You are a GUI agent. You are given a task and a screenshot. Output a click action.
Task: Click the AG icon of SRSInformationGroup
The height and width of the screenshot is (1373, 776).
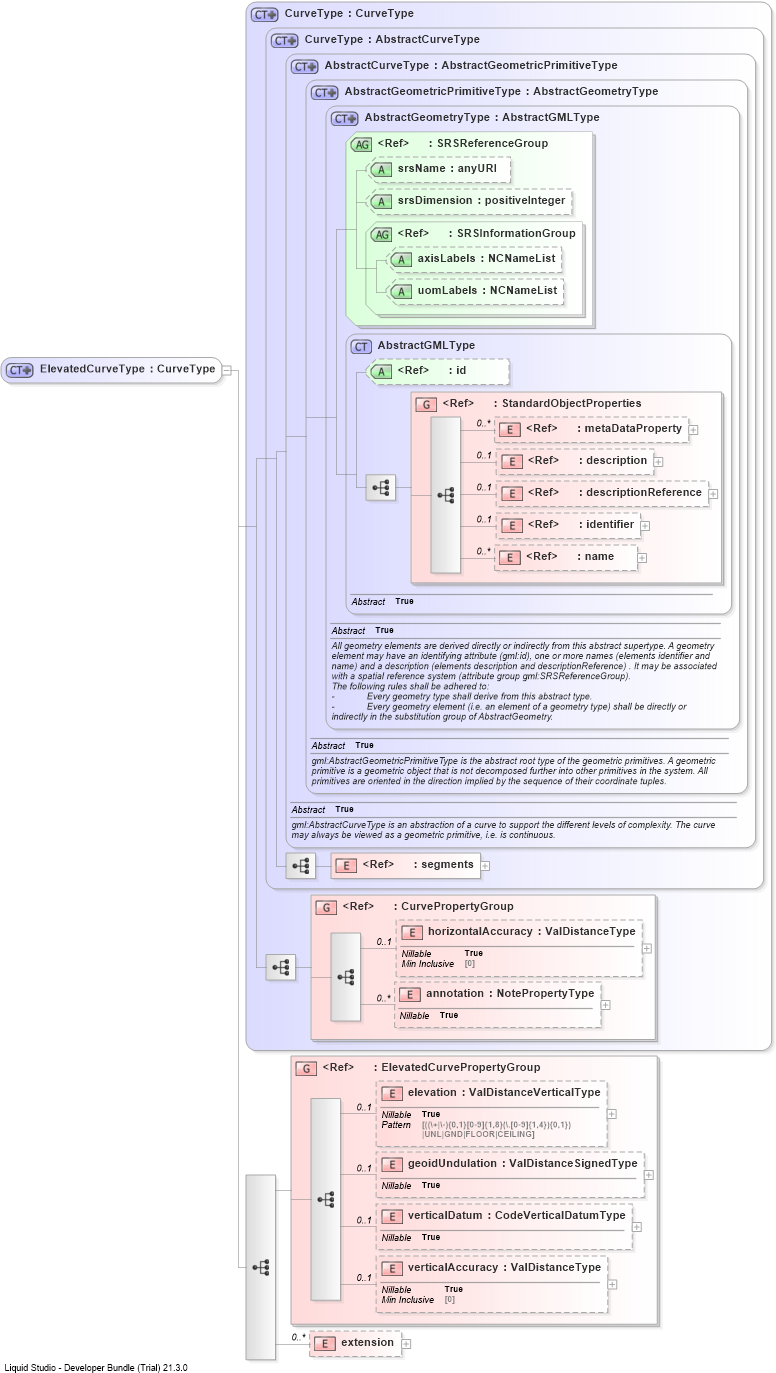[382, 234]
